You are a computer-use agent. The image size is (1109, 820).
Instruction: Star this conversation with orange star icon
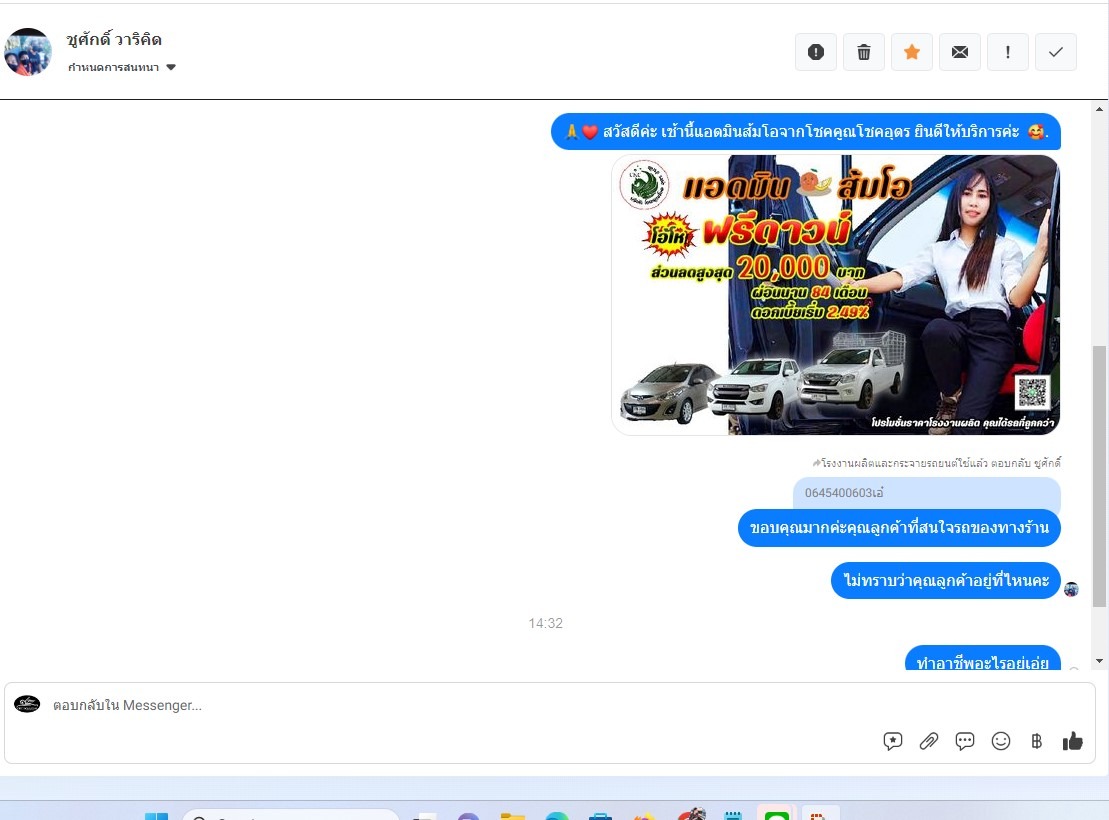click(912, 52)
